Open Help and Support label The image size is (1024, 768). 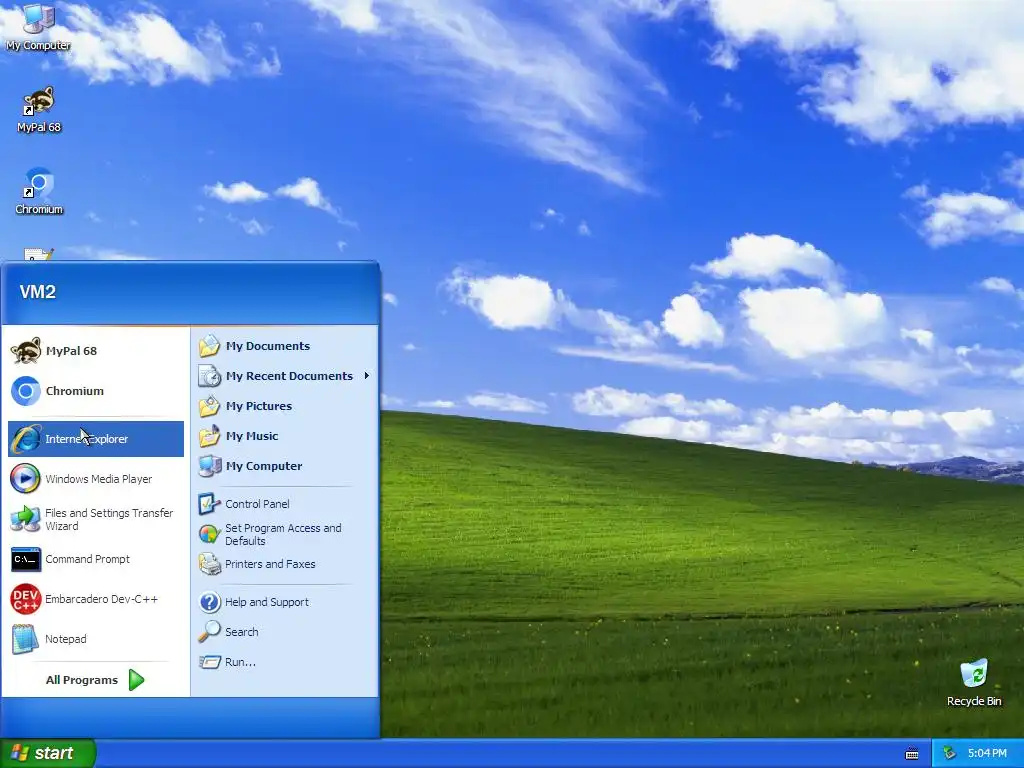pos(267,602)
